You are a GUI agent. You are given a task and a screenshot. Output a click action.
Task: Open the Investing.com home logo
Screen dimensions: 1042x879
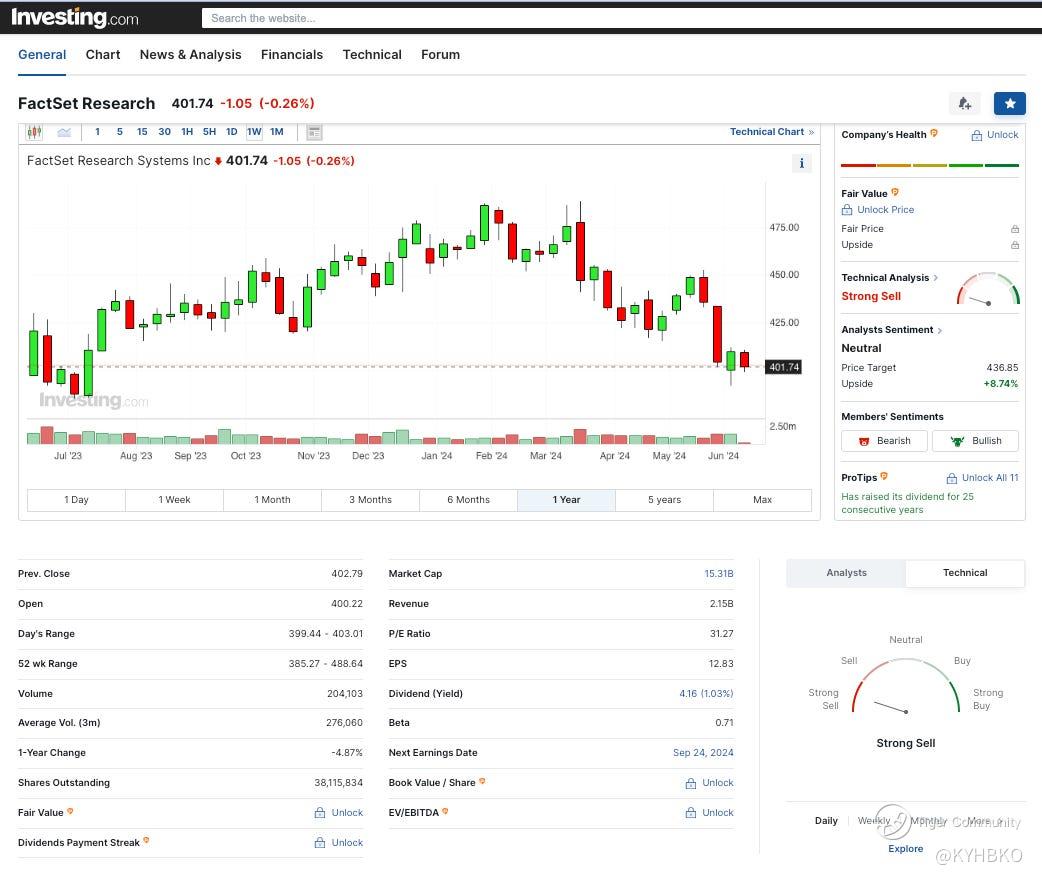click(x=75, y=17)
